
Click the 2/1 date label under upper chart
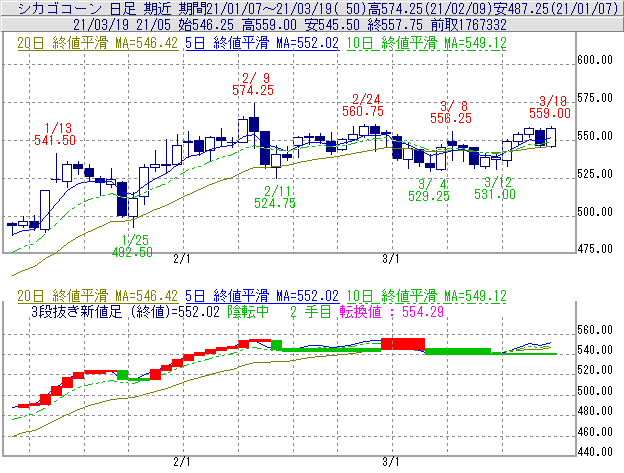click(x=182, y=259)
